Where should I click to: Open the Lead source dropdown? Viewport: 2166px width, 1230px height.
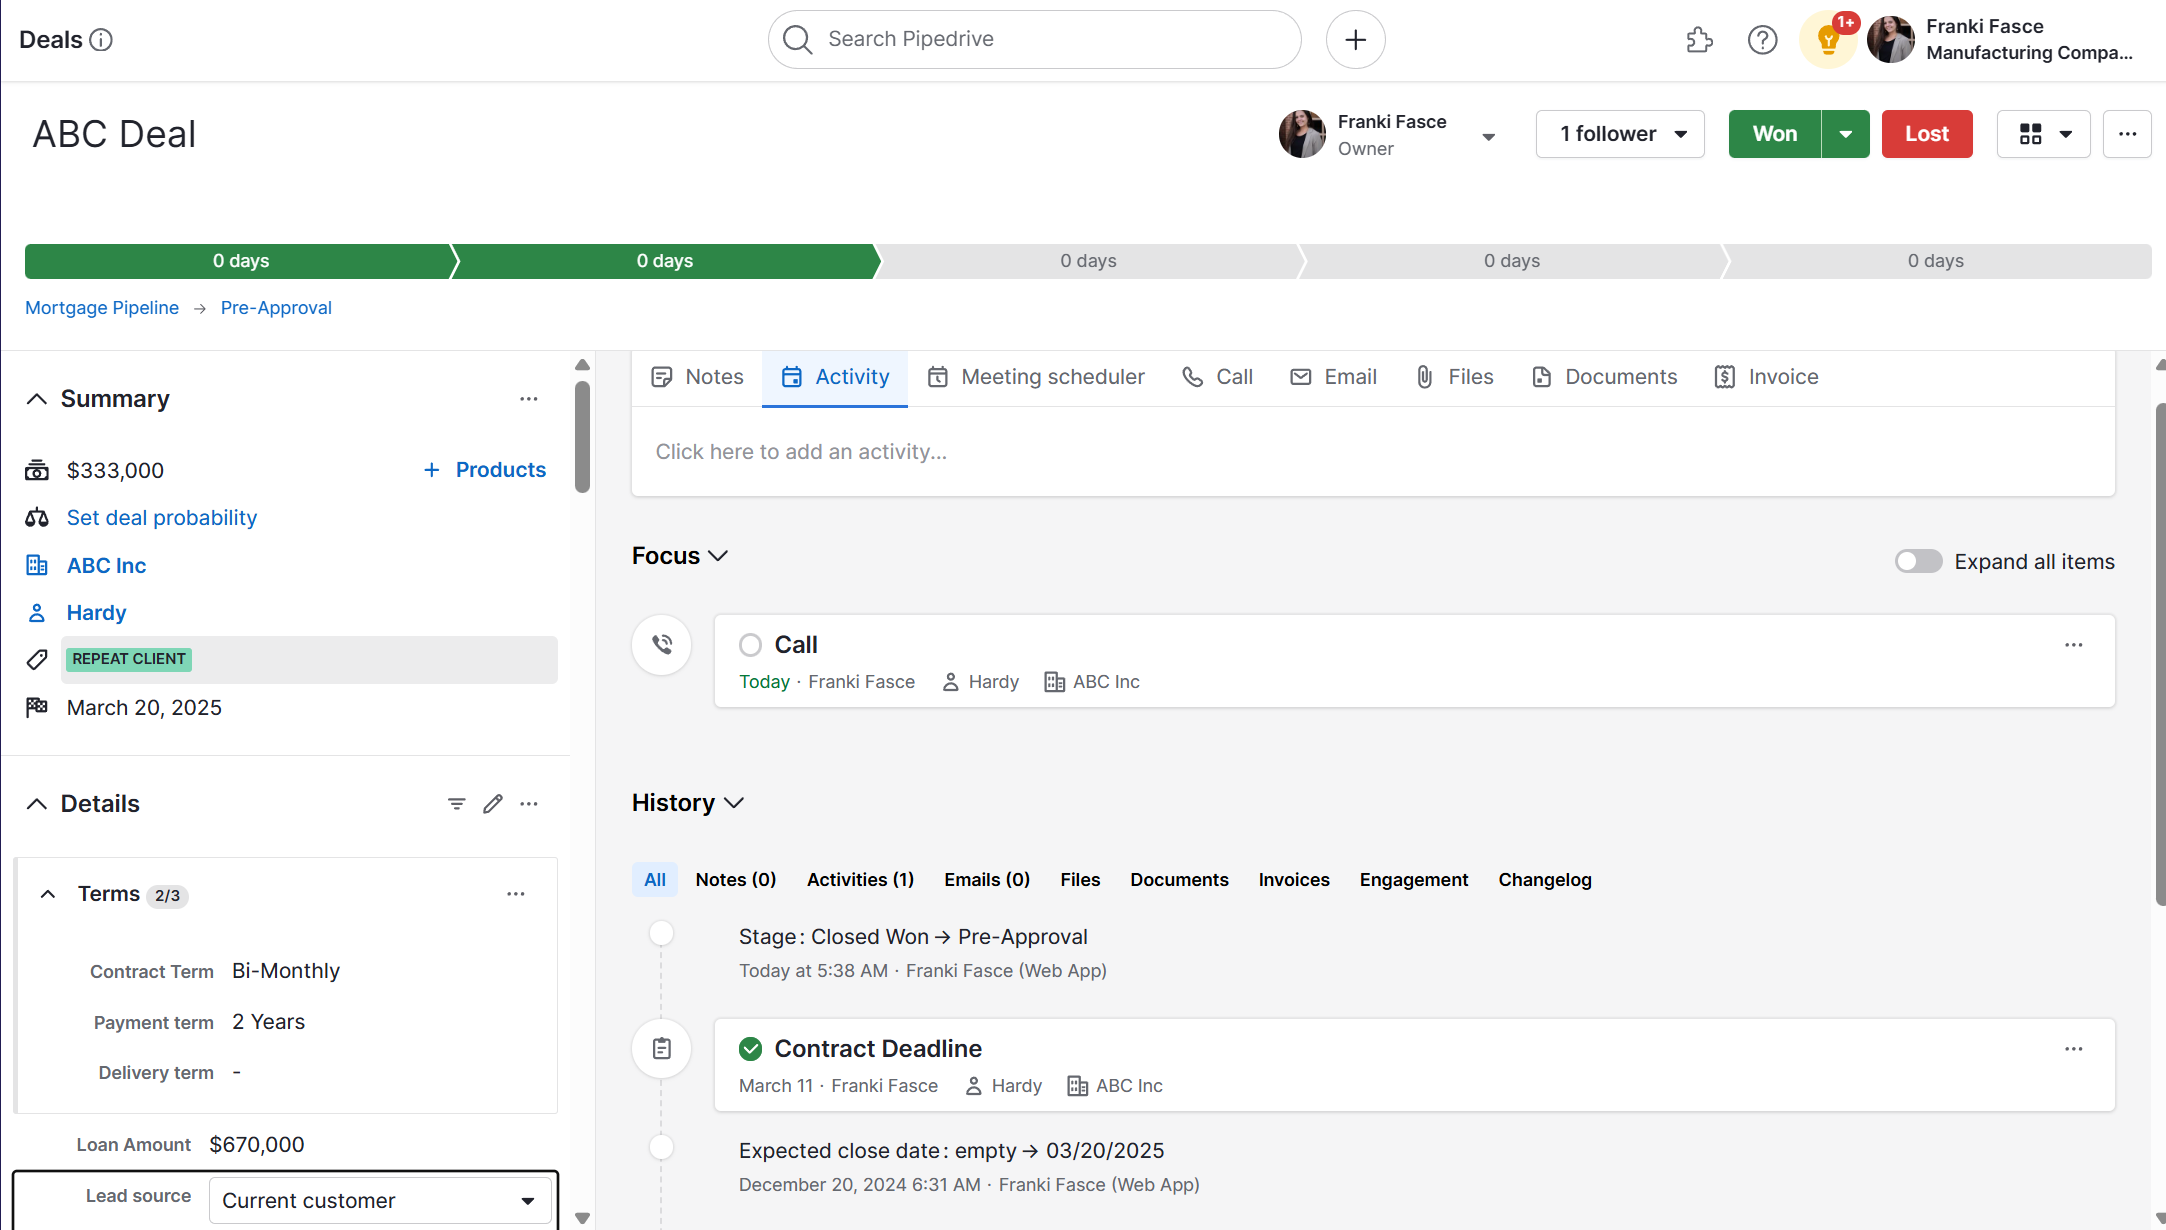pos(379,1201)
